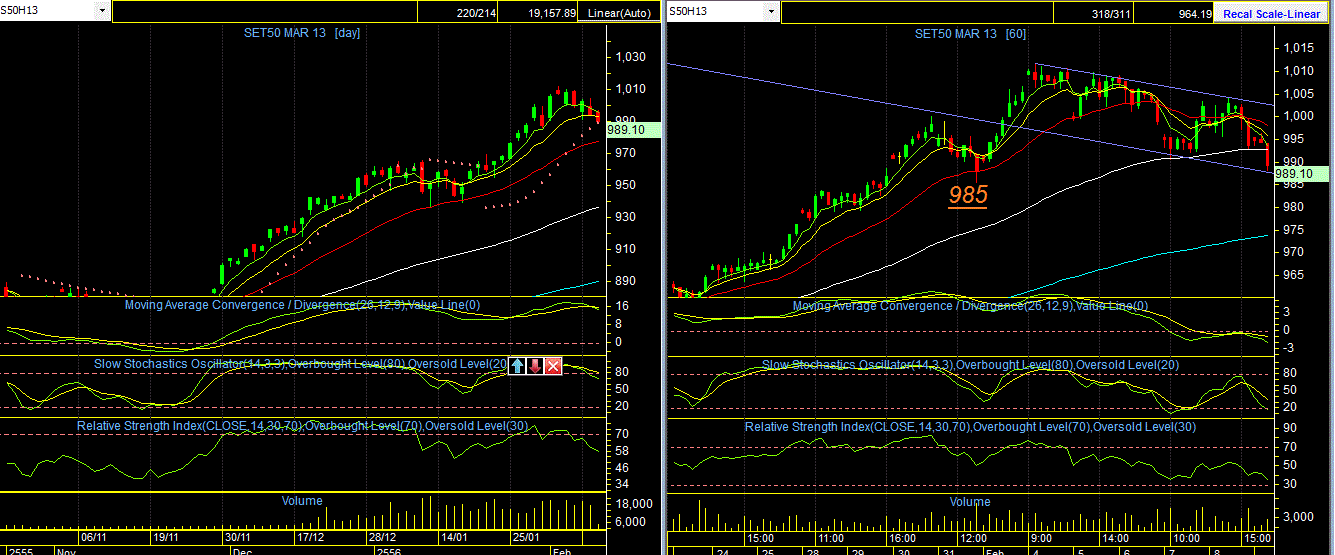This screenshot has width=1335, height=555.
Task: Click the 19,157.89 value in the left header
Action: 551,13
